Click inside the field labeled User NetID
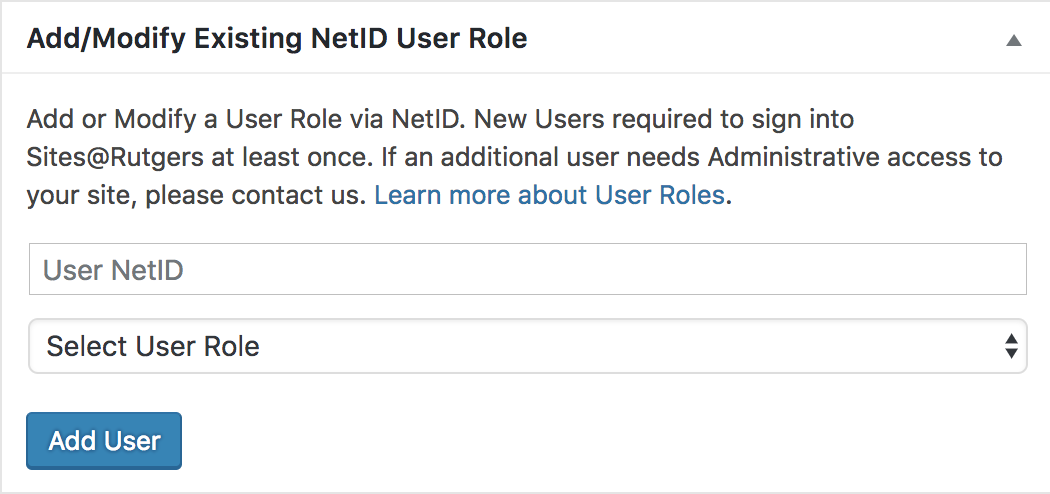 (x=527, y=270)
